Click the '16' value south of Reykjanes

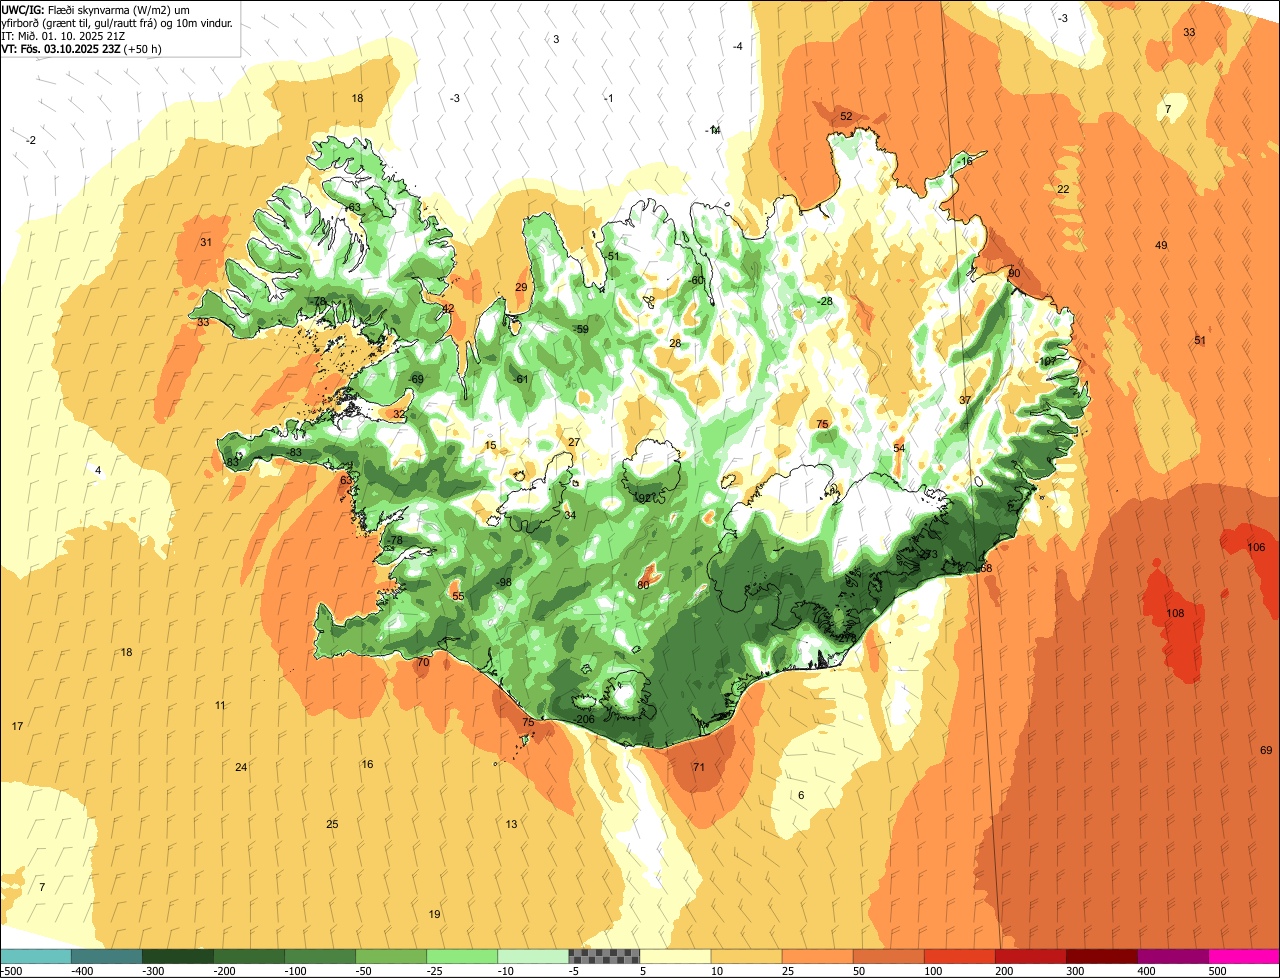pos(367,764)
